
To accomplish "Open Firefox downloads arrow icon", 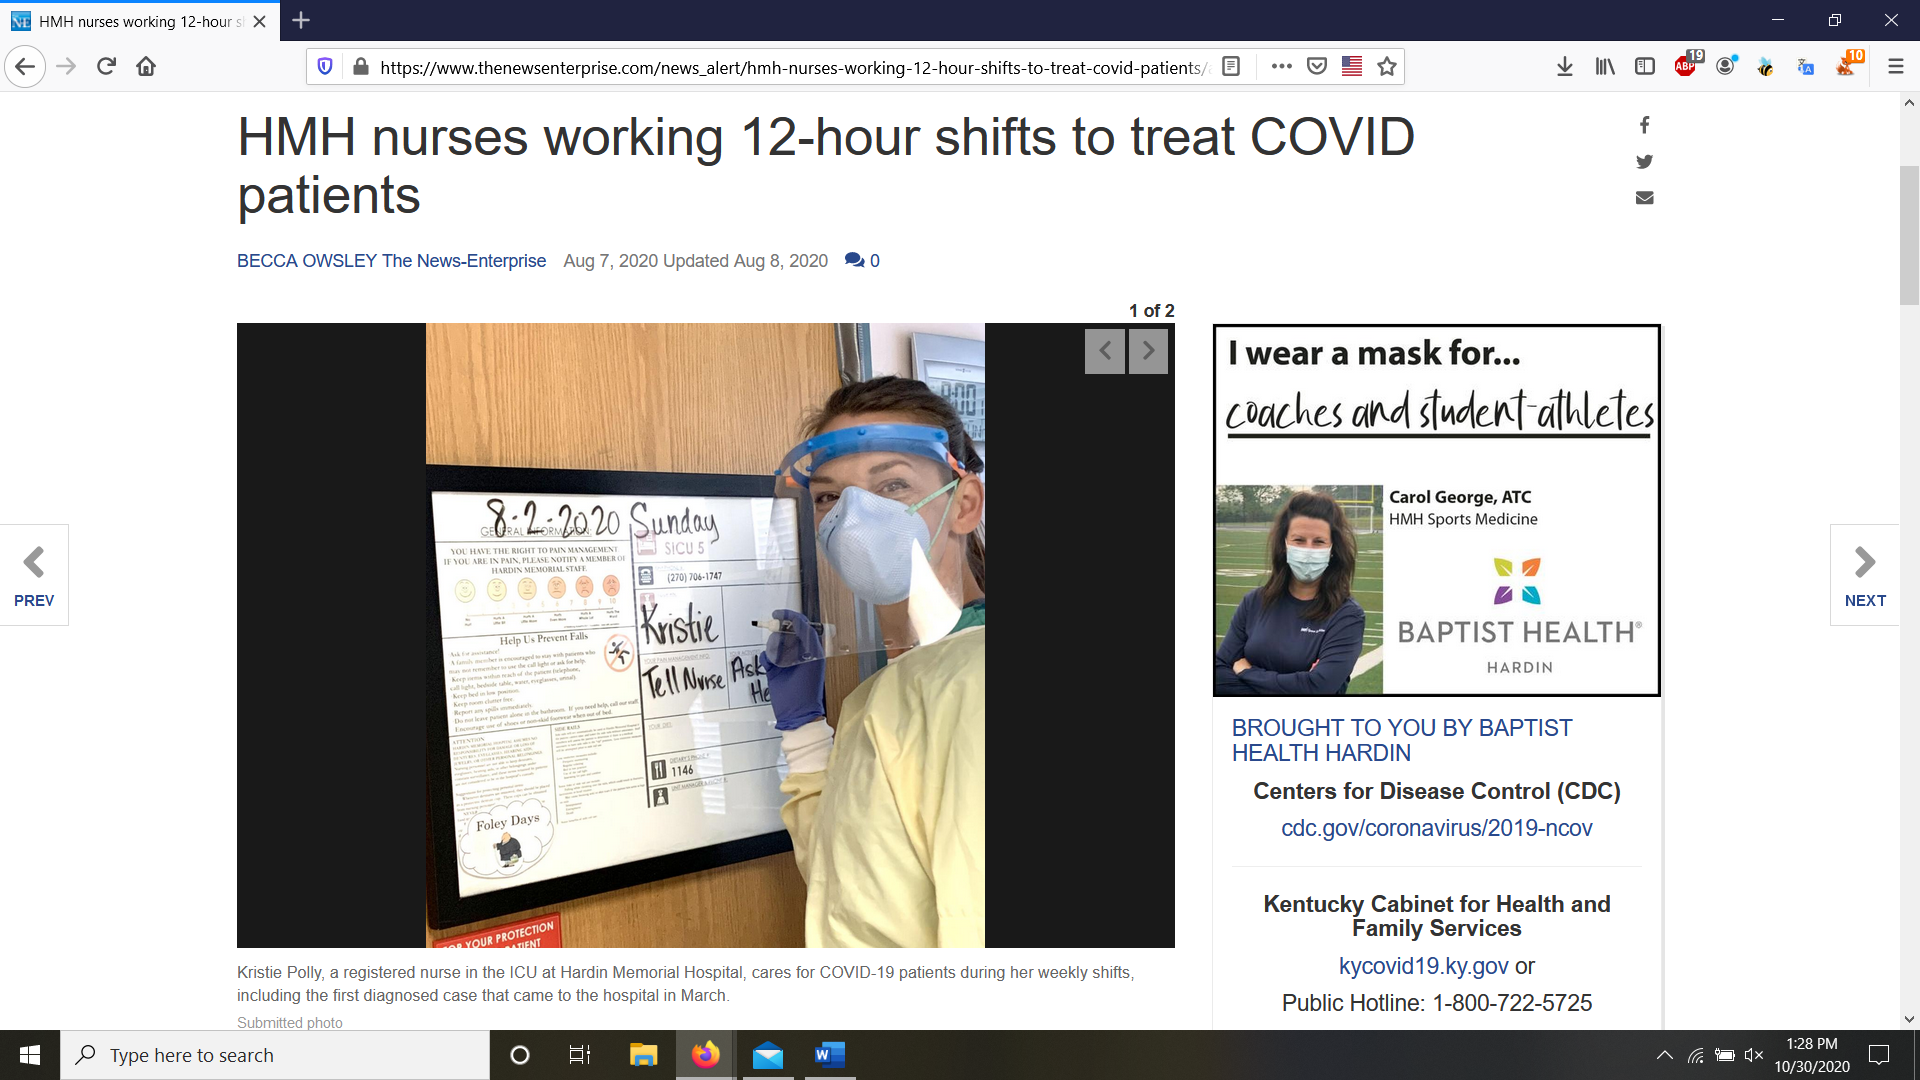I will point(1565,67).
